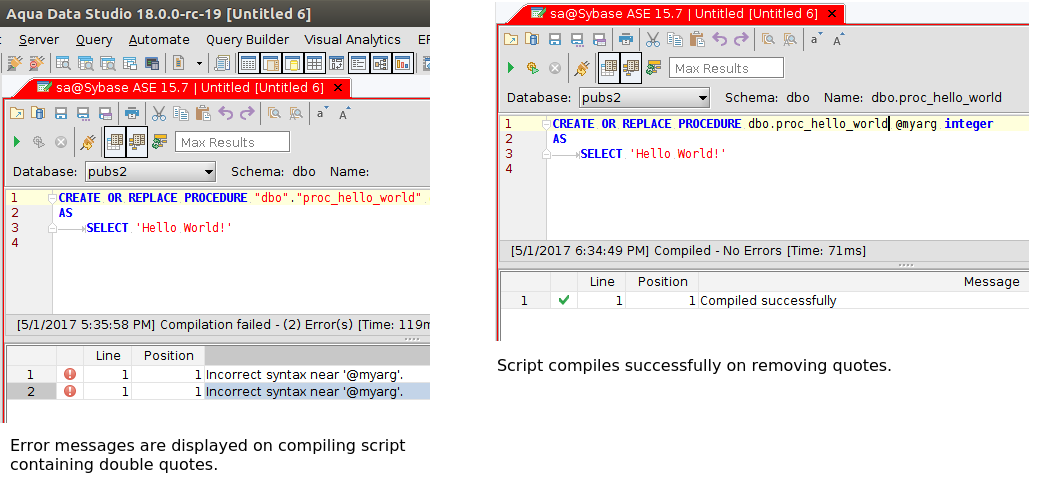Open the new document dropdown arrow in main toolbar
Viewport: 1039px width, 494px height.
(199, 64)
